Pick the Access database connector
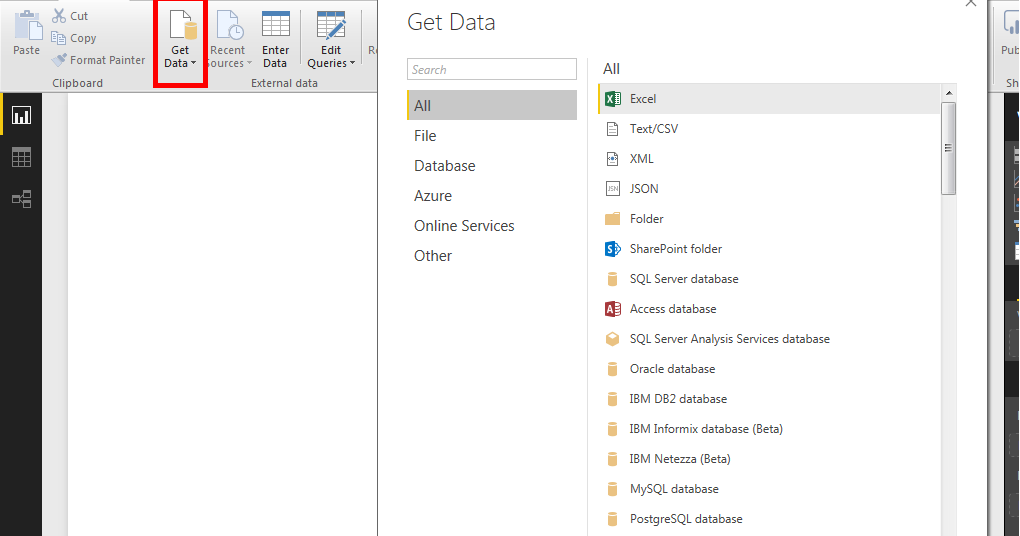This screenshot has width=1020, height=536. [672, 309]
